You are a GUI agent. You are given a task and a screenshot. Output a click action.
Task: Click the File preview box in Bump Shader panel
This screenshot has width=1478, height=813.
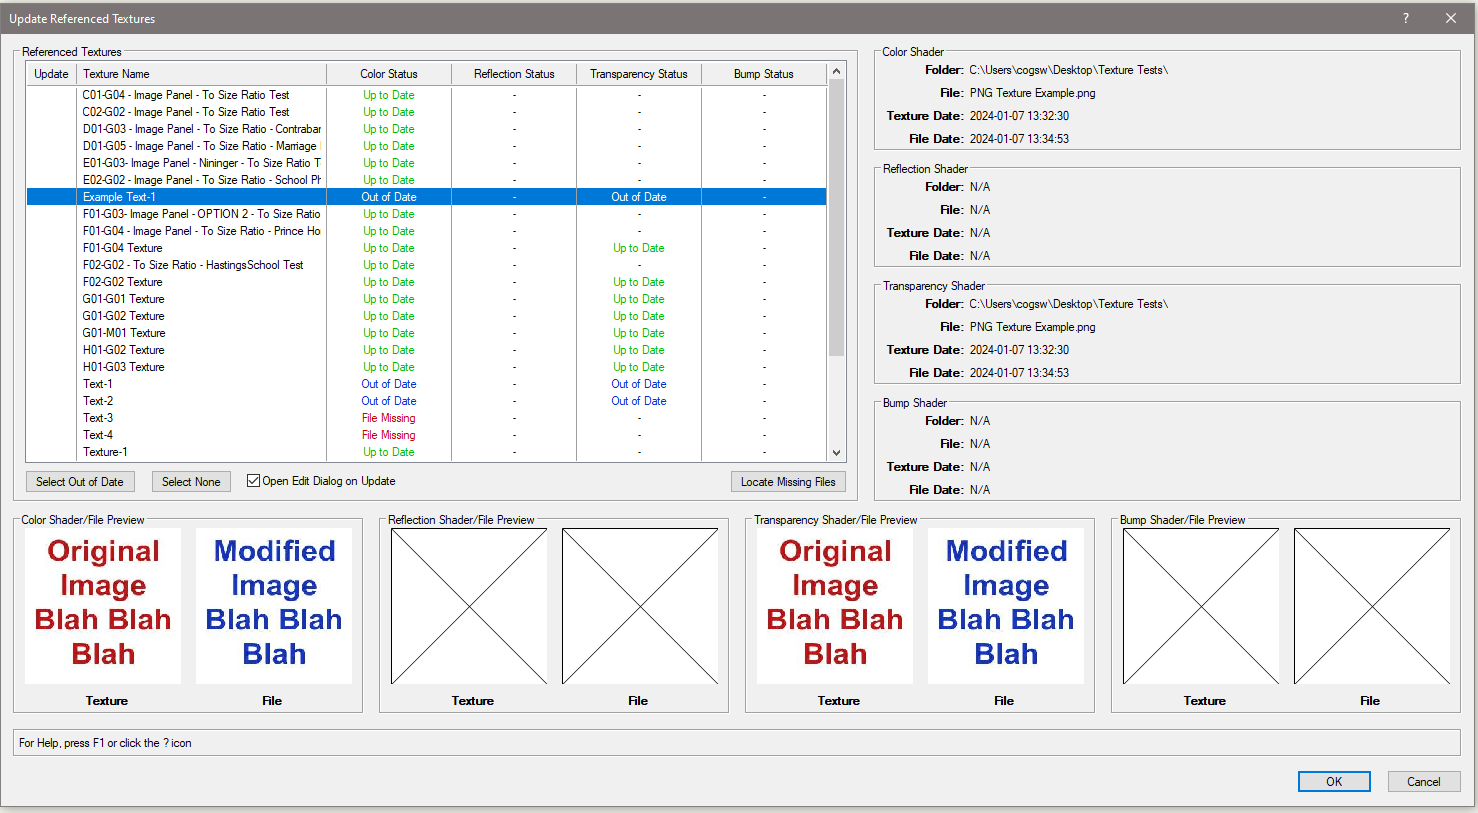1370,605
